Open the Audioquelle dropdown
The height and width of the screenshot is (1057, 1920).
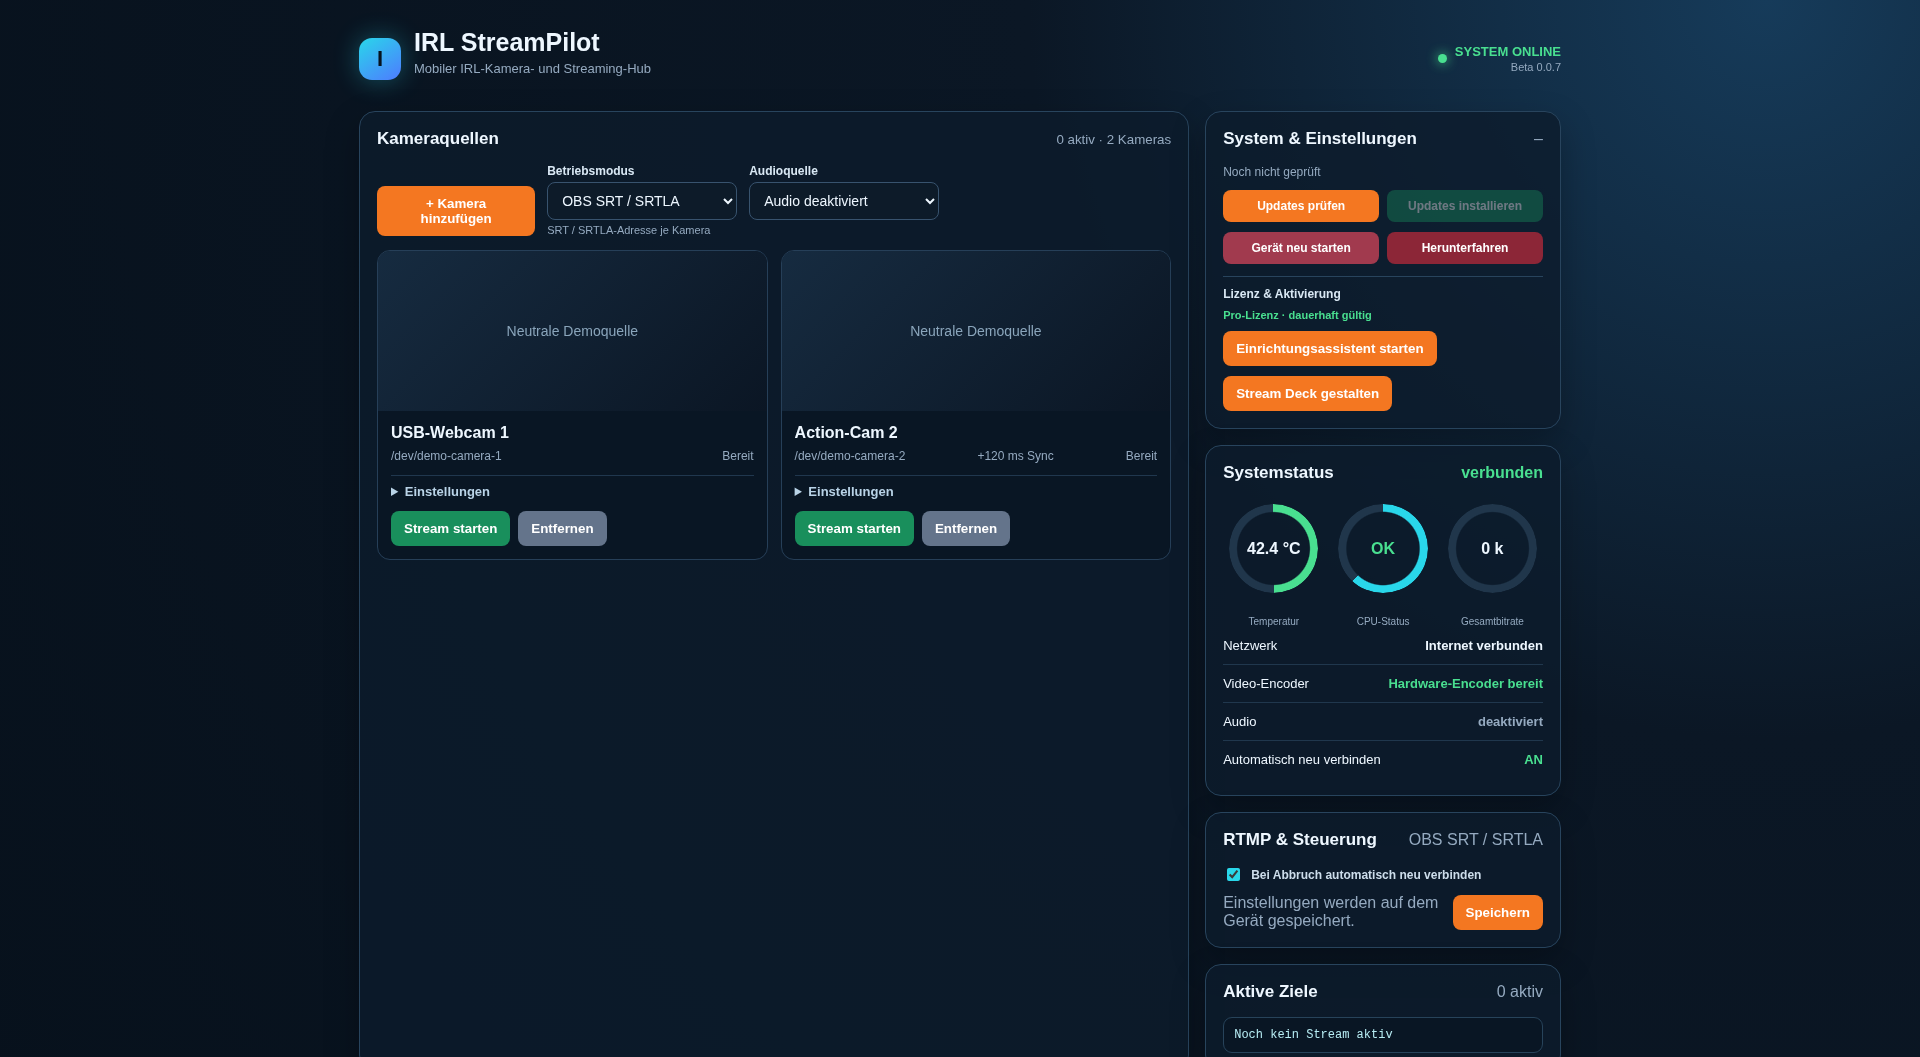[844, 201]
